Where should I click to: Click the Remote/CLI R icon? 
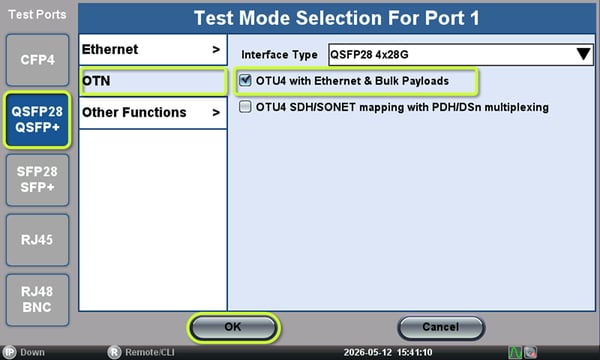tap(114, 352)
